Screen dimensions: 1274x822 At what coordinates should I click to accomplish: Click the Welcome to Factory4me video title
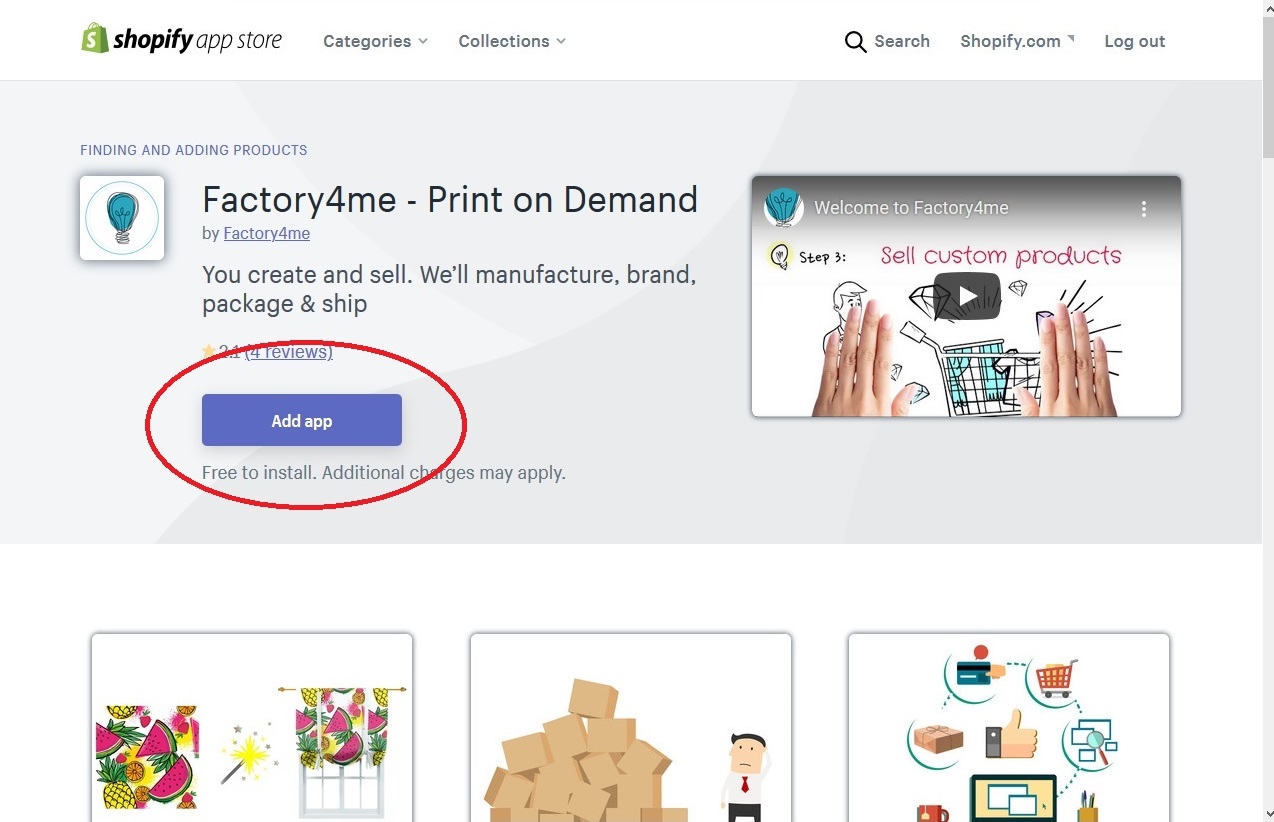click(911, 208)
